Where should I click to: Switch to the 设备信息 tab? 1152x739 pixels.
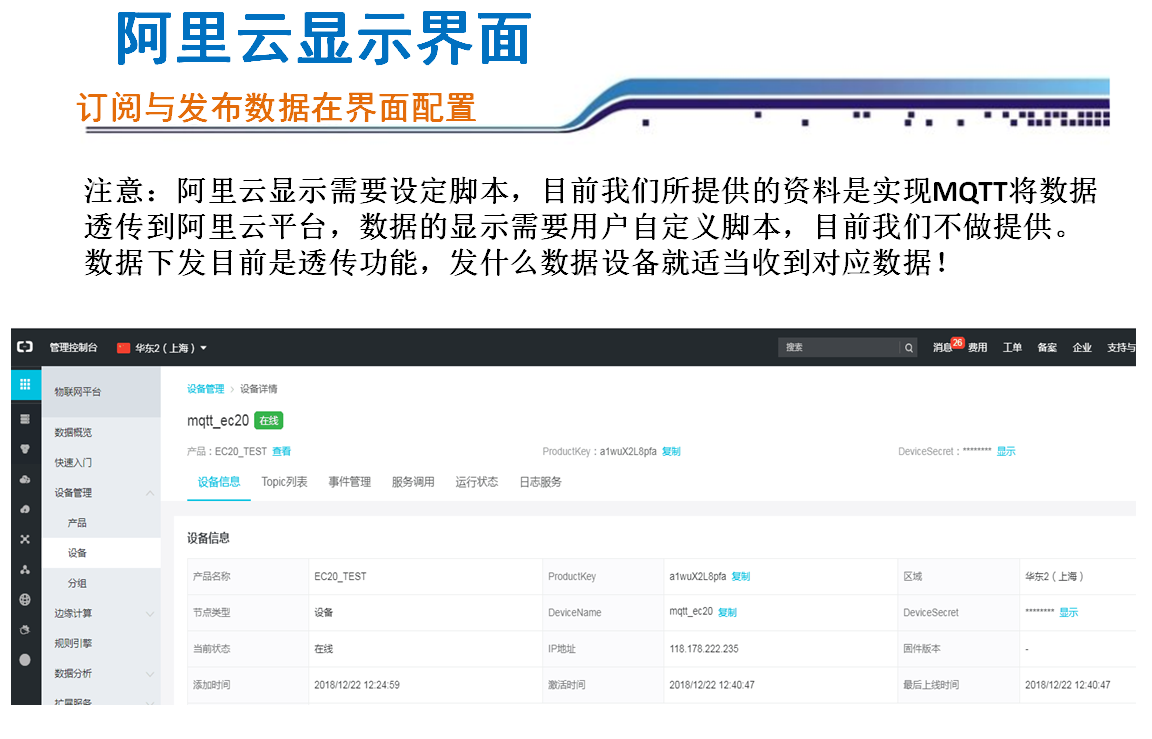(x=219, y=482)
